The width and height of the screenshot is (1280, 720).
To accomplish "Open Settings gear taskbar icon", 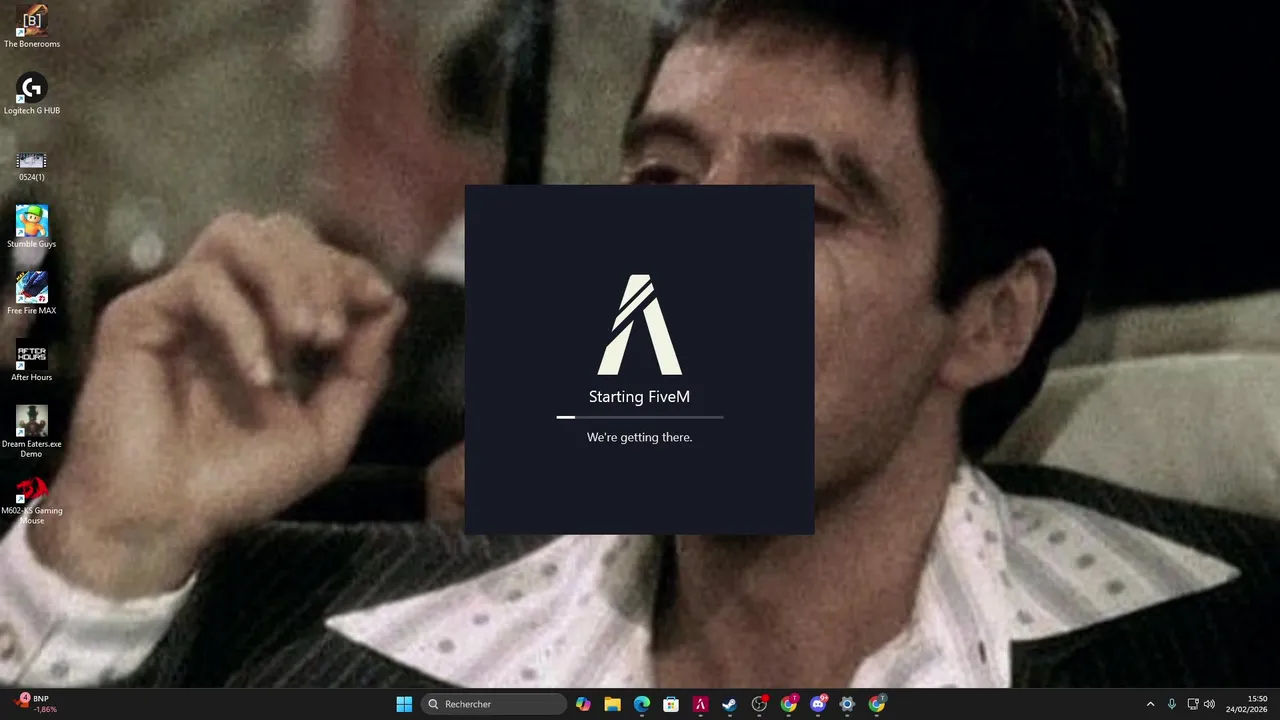I will (x=847, y=704).
